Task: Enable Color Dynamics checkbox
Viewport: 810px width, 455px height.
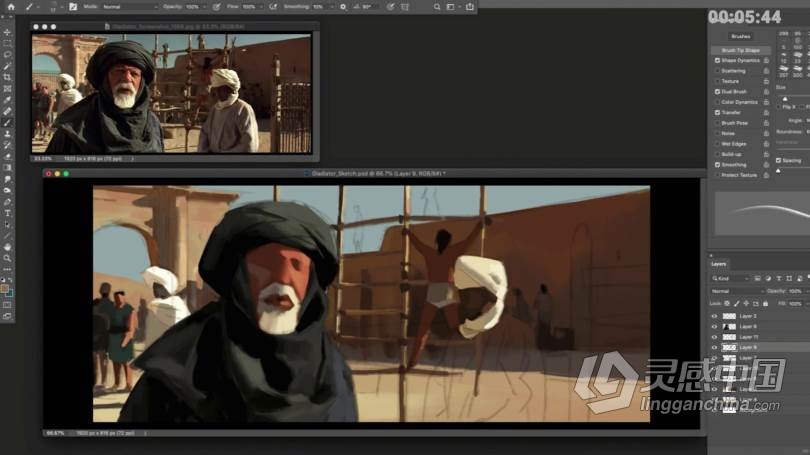Action: (x=718, y=102)
